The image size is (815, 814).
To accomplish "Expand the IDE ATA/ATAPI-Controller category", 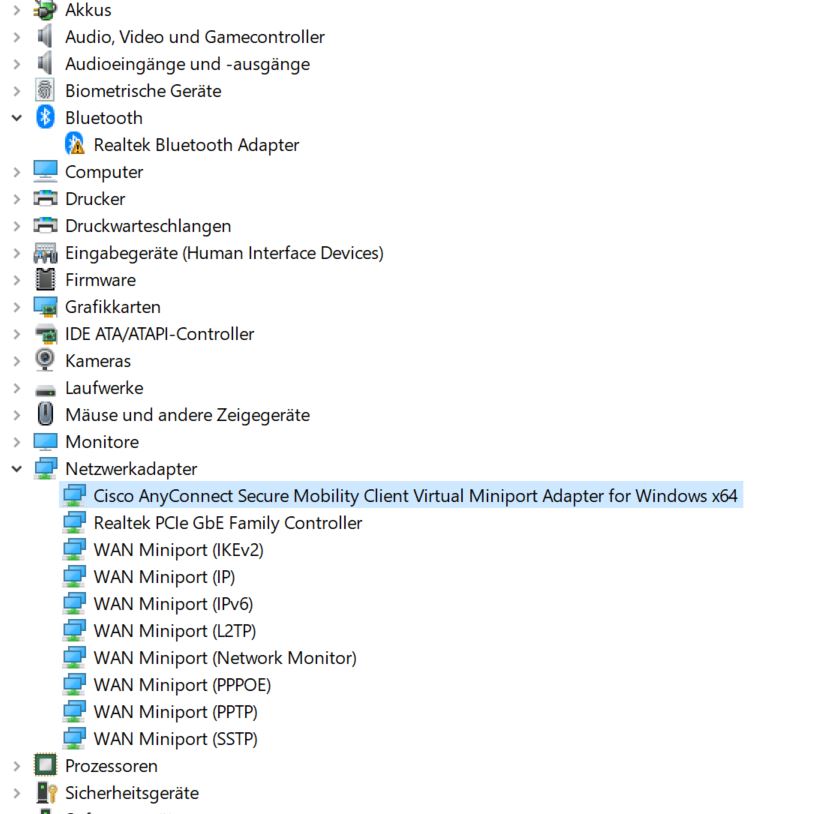I will 17,334.
